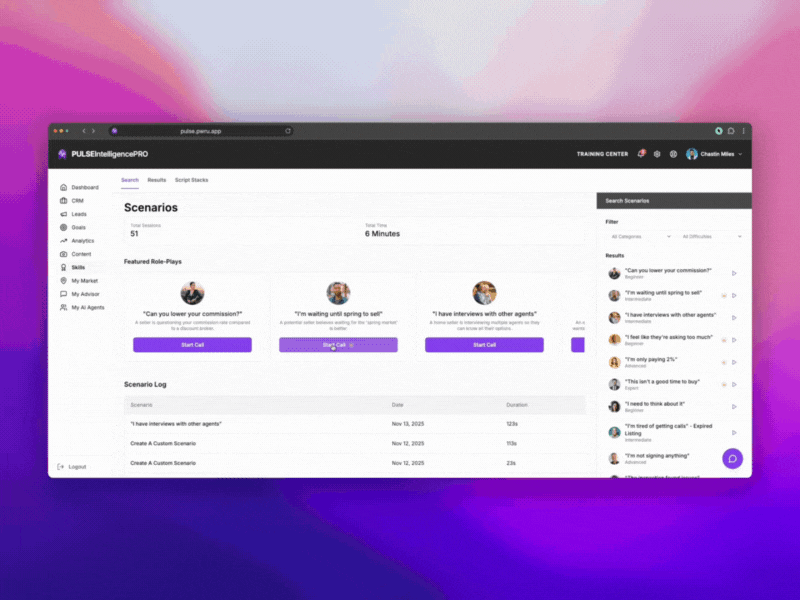This screenshot has width=800, height=600.
Task: Click the avatar on the commission role-play card
Action: click(x=192, y=293)
